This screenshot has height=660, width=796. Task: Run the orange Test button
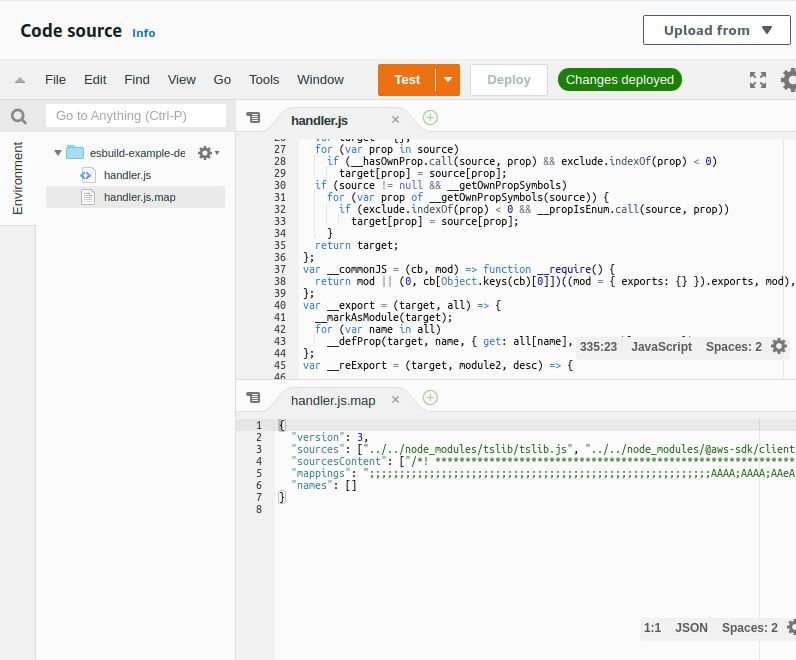407,80
